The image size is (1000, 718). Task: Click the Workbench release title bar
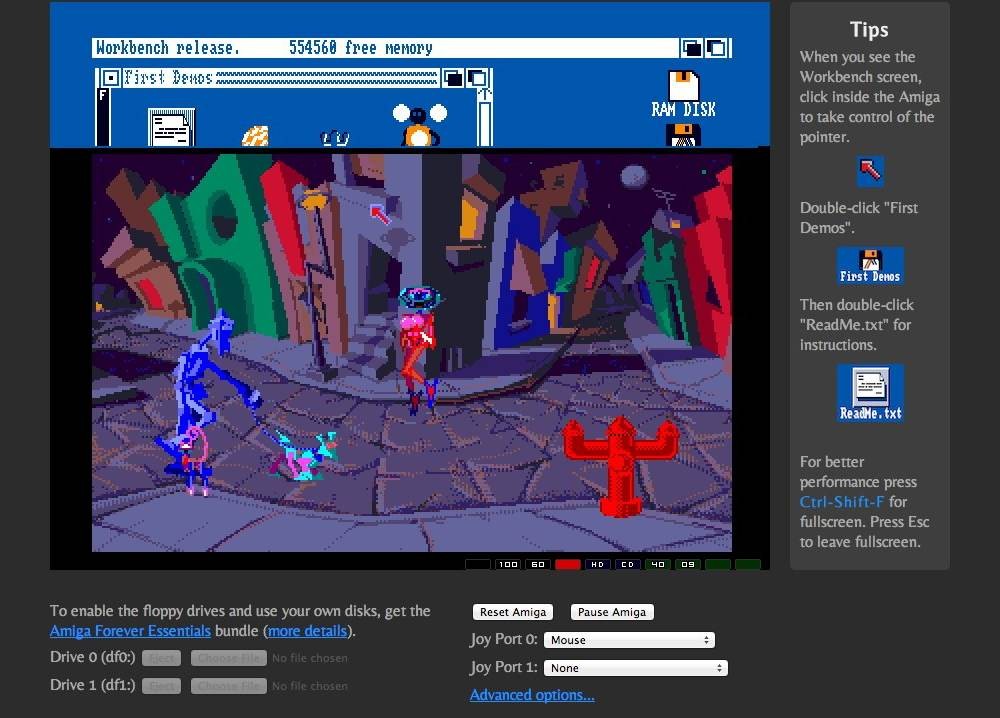pos(385,48)
